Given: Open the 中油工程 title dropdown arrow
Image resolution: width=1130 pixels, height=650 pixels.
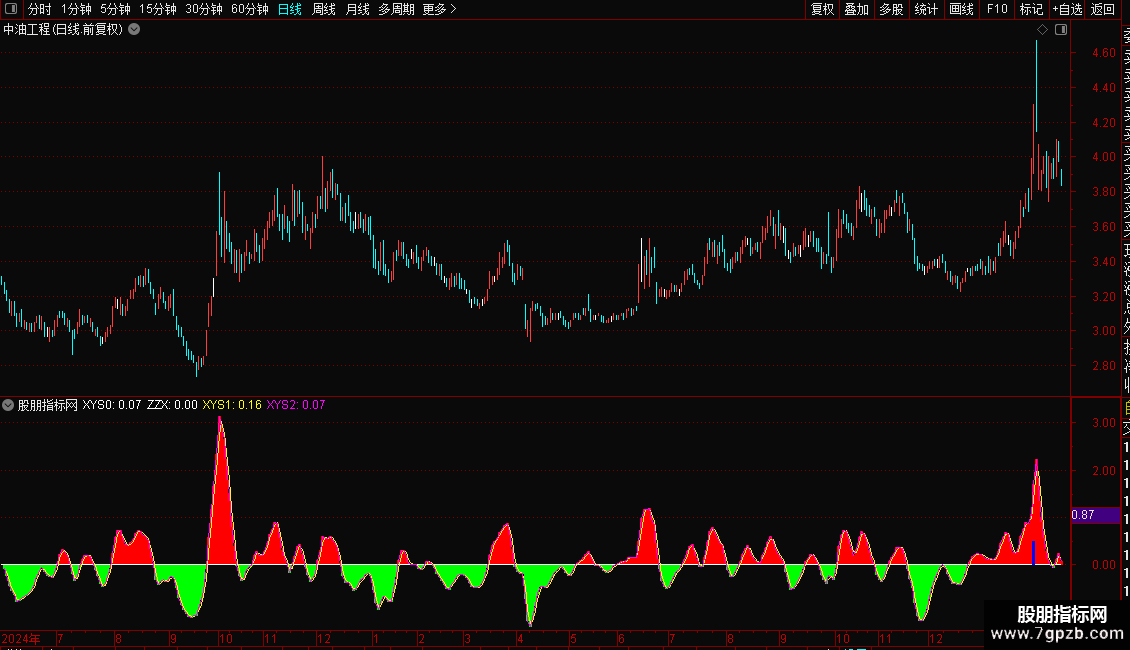Looking at the screenshot, I should coord(134,30).
